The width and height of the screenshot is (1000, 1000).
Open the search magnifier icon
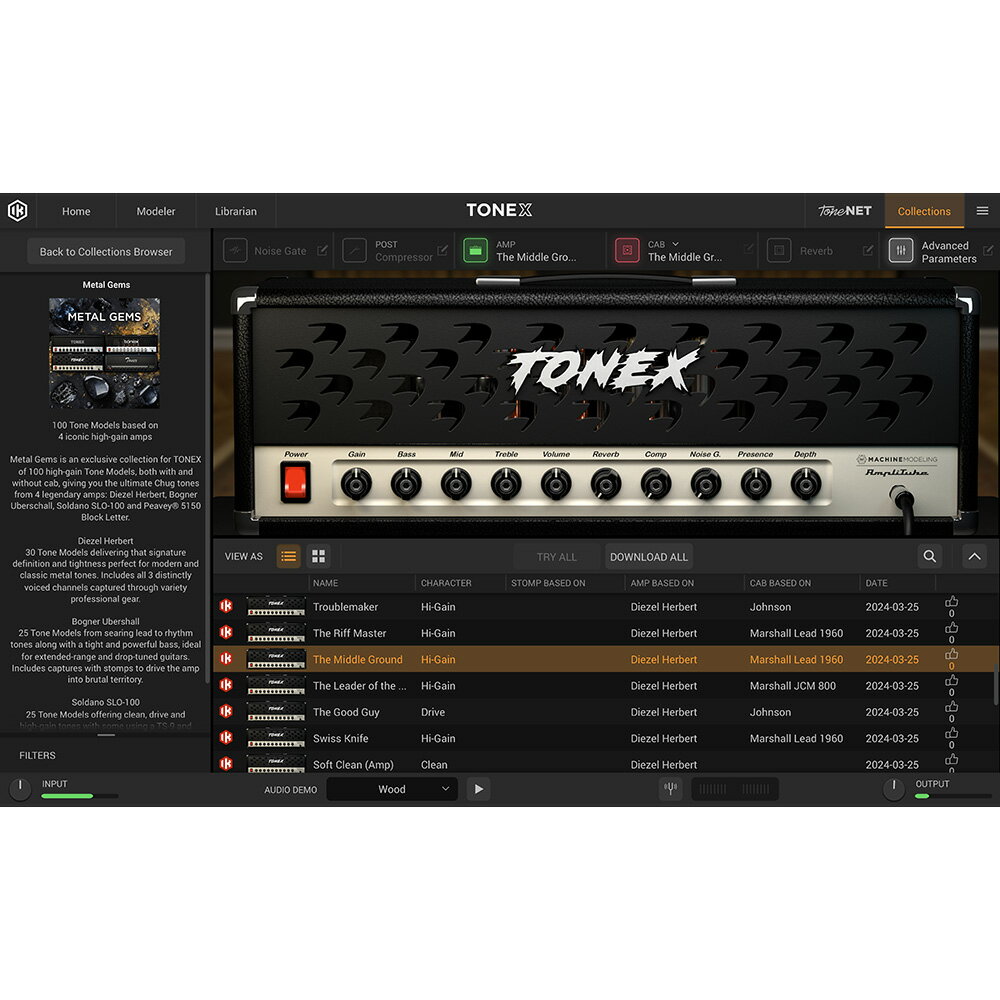930,556
